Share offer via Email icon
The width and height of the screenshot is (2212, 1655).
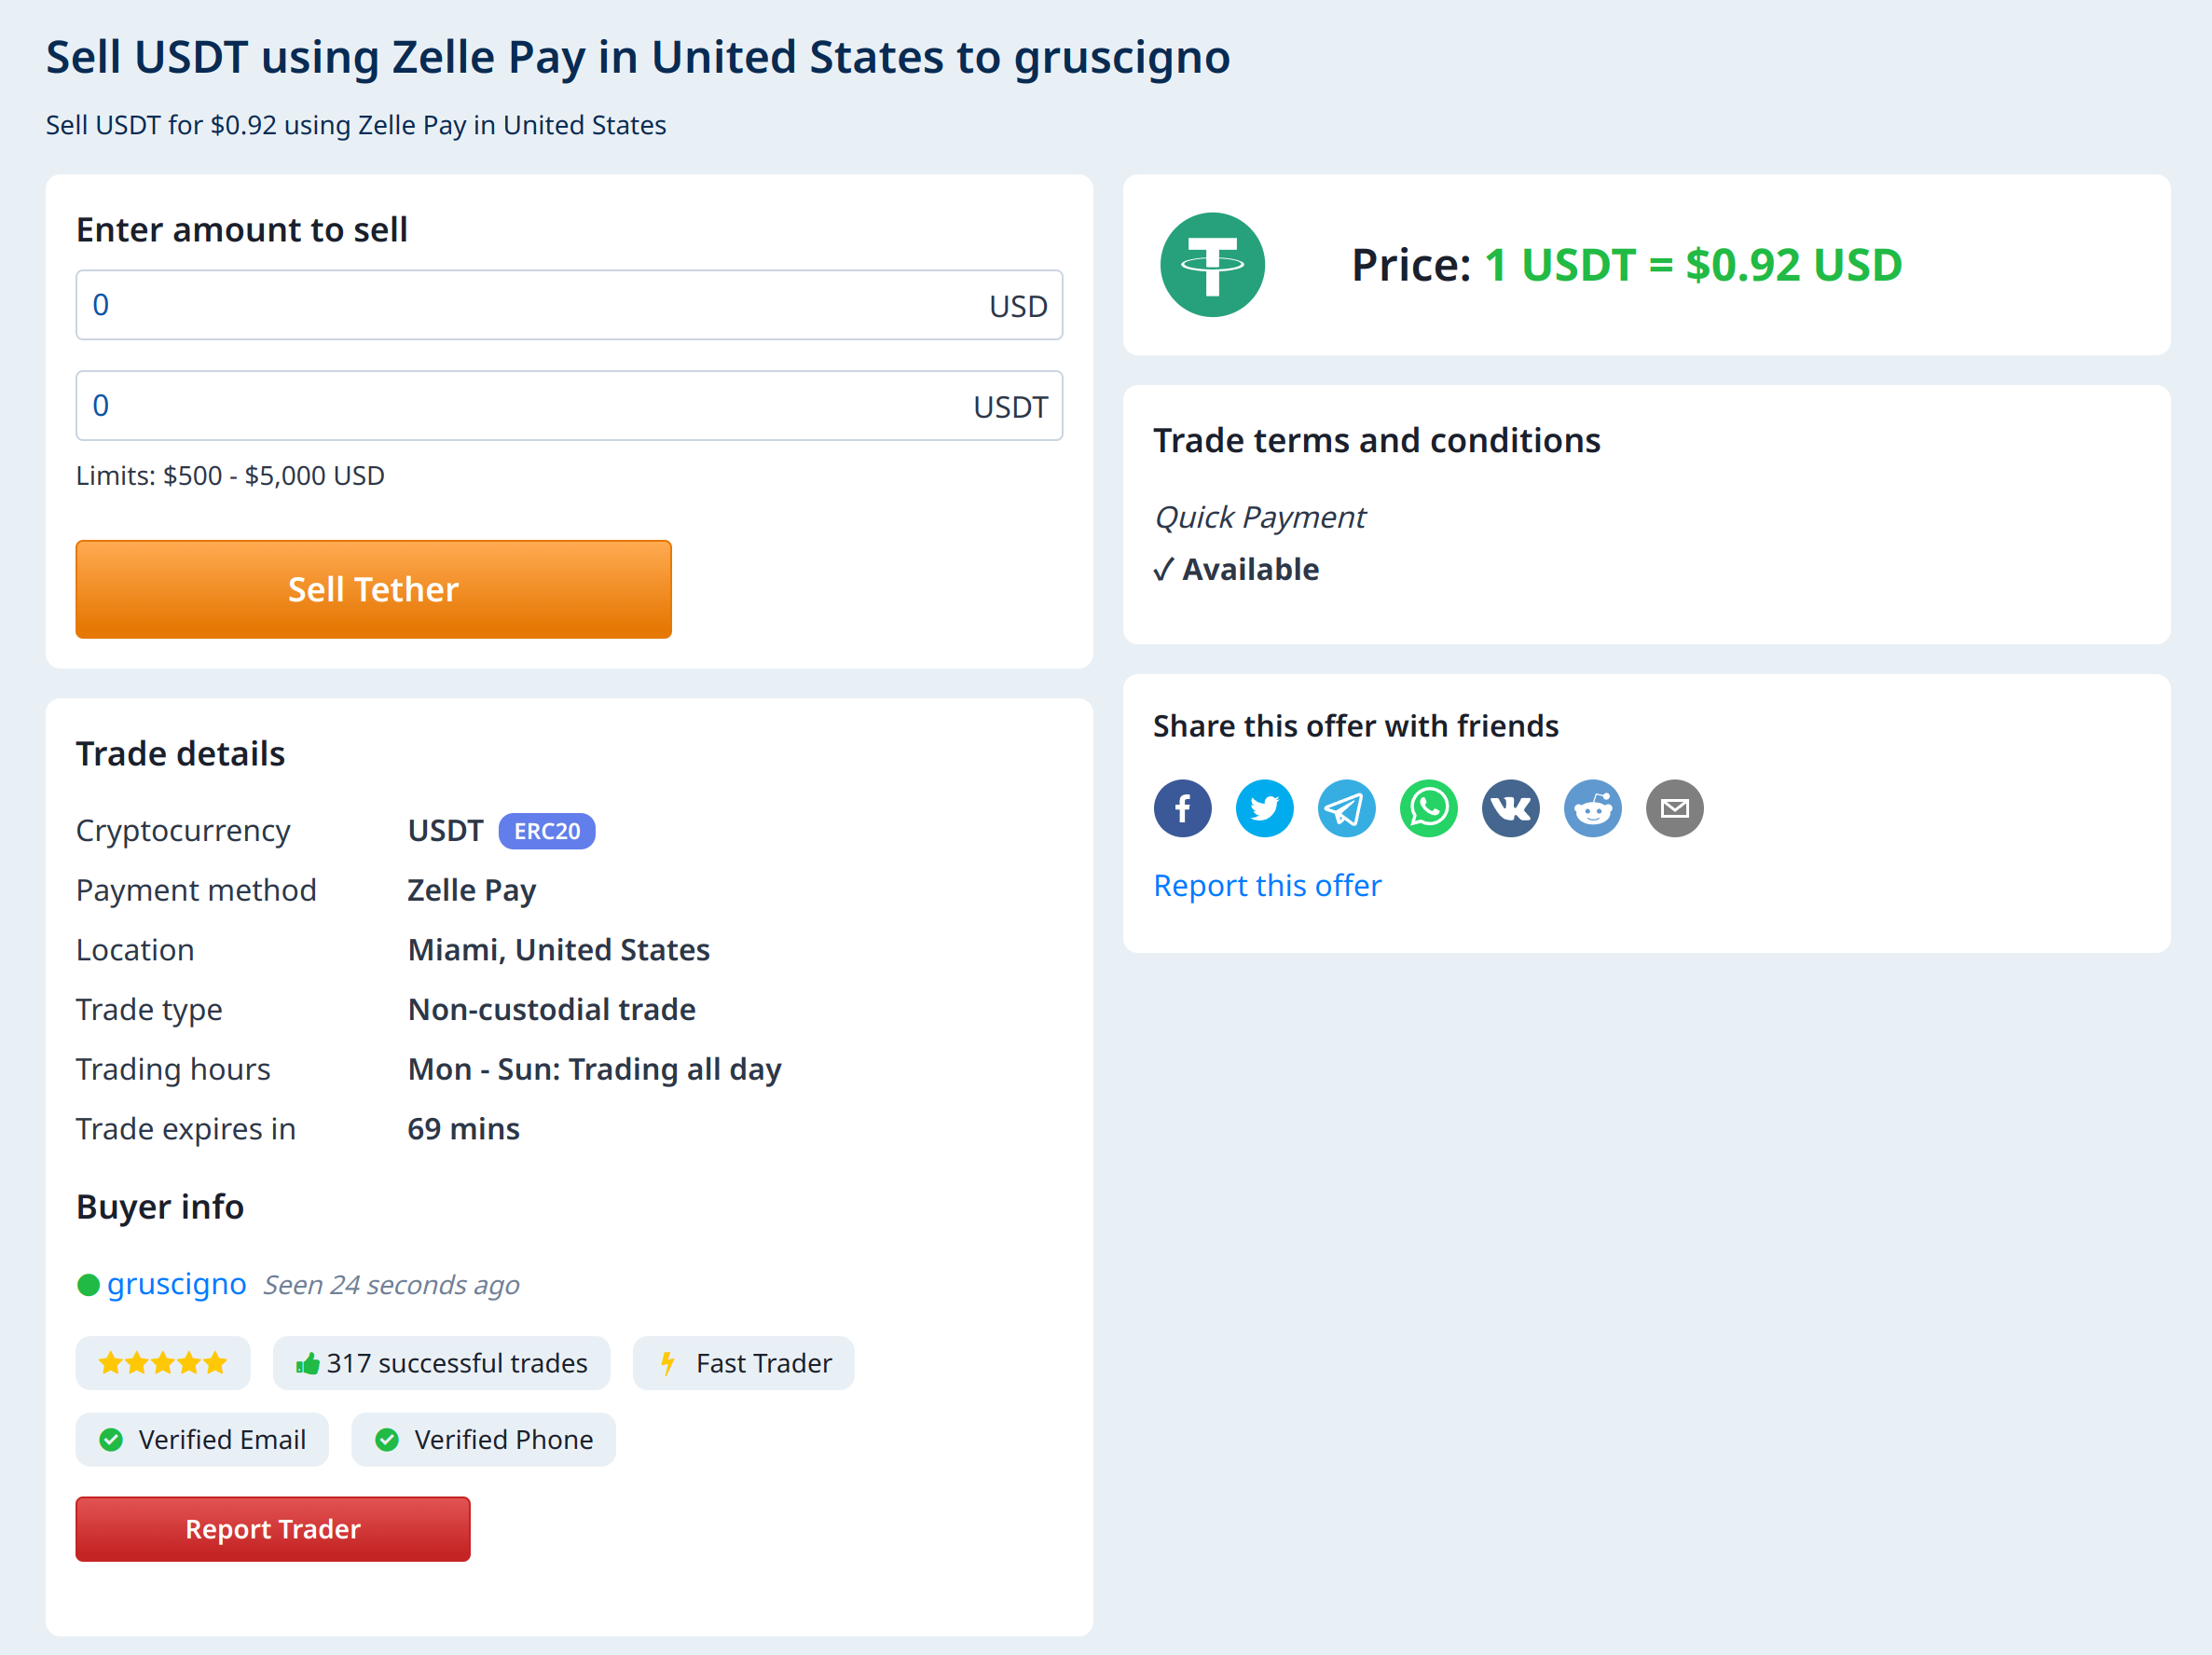pos(1673,807)
